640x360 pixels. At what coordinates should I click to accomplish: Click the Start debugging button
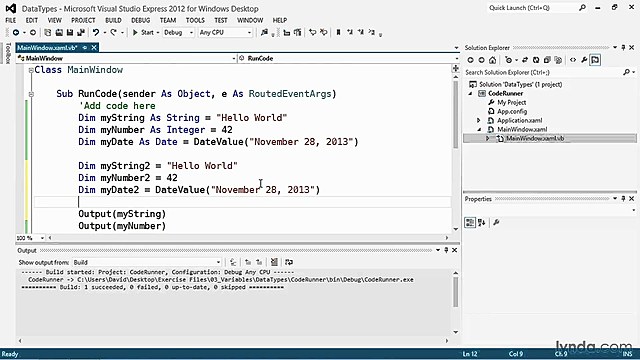pyautogui.click(x=143, y=32)
